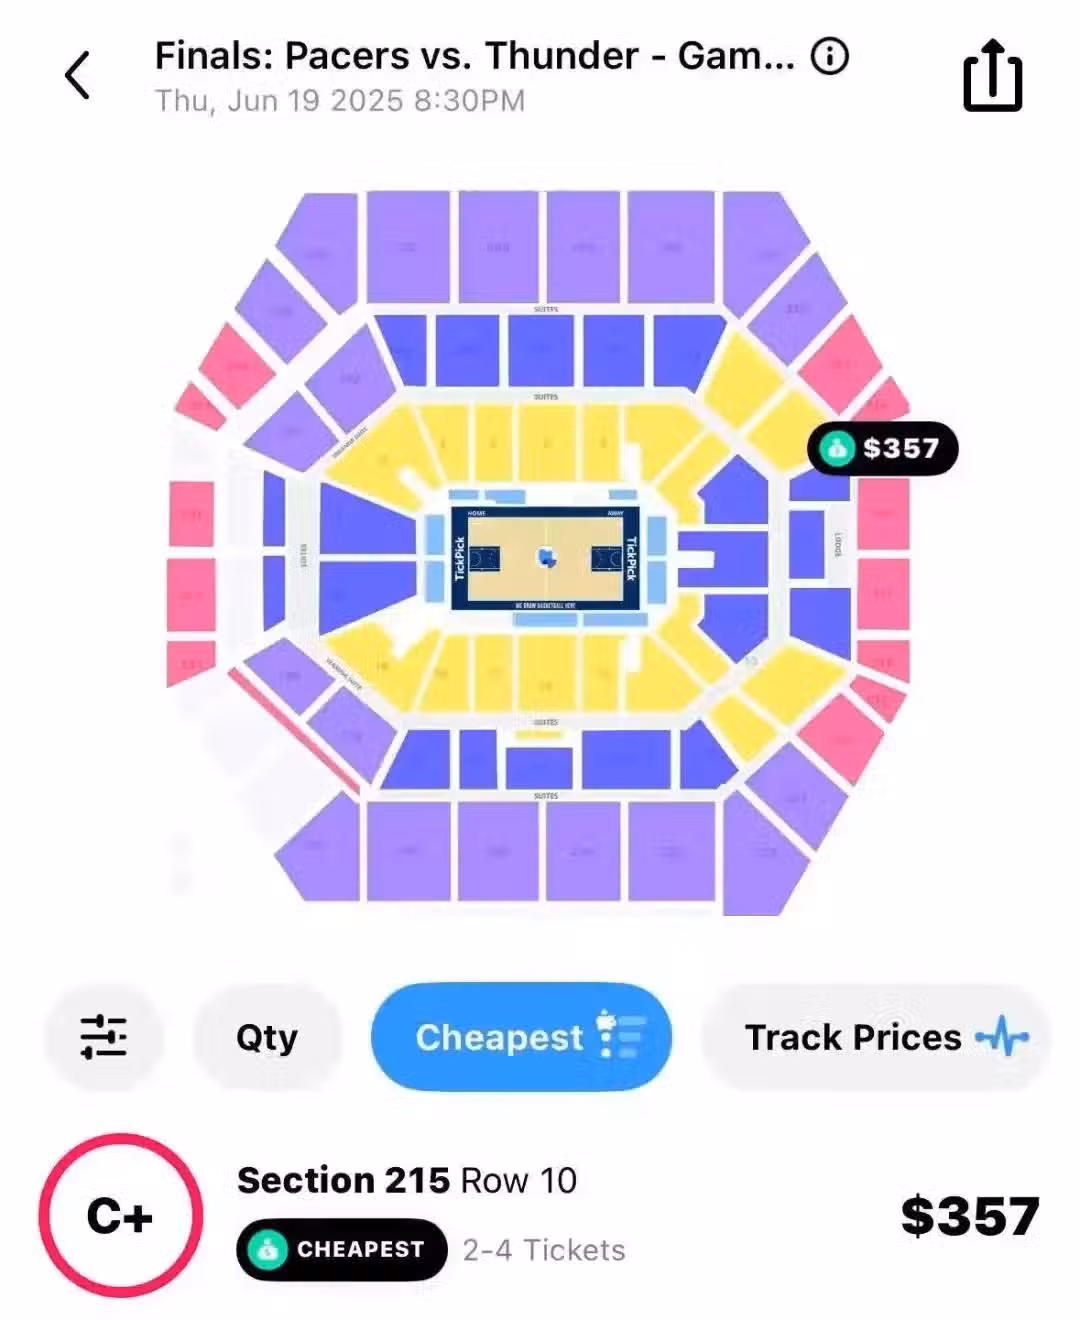This screenshot has width=1080, height=1320.
Task: Open the filter sliders icon
Action: pos(103,1037)
